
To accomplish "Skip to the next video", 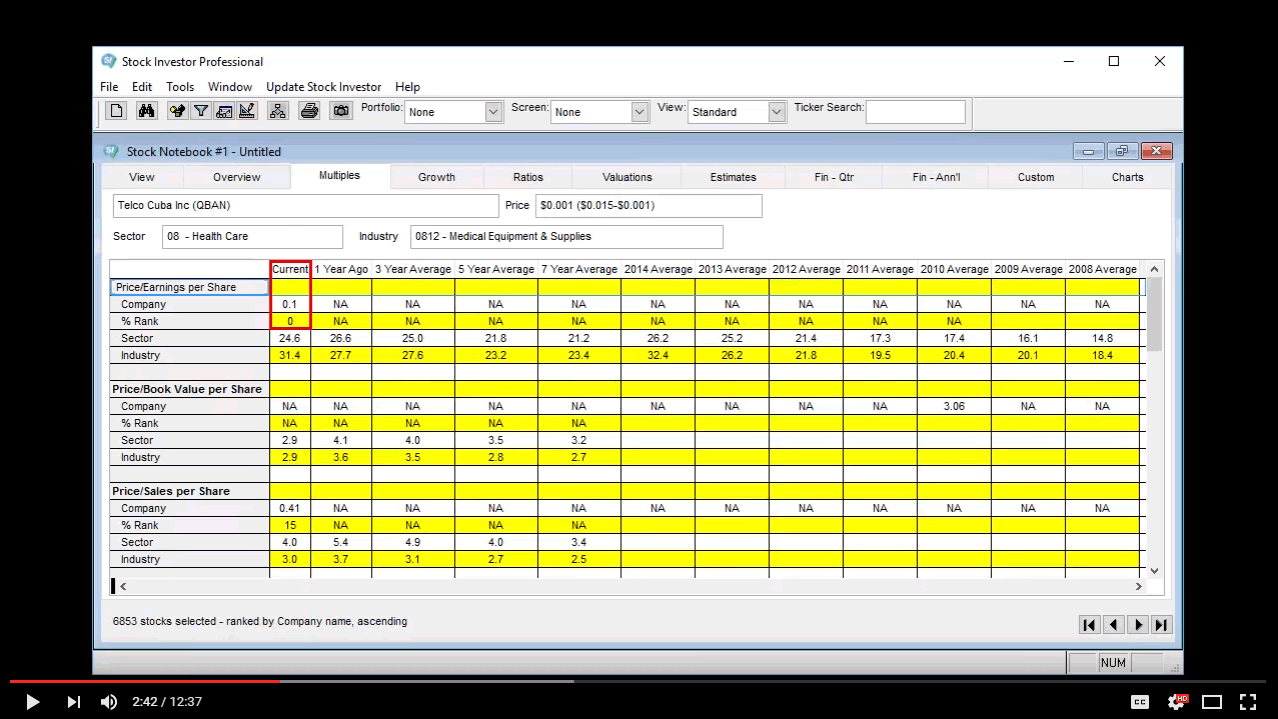I will tap(73, 702).
